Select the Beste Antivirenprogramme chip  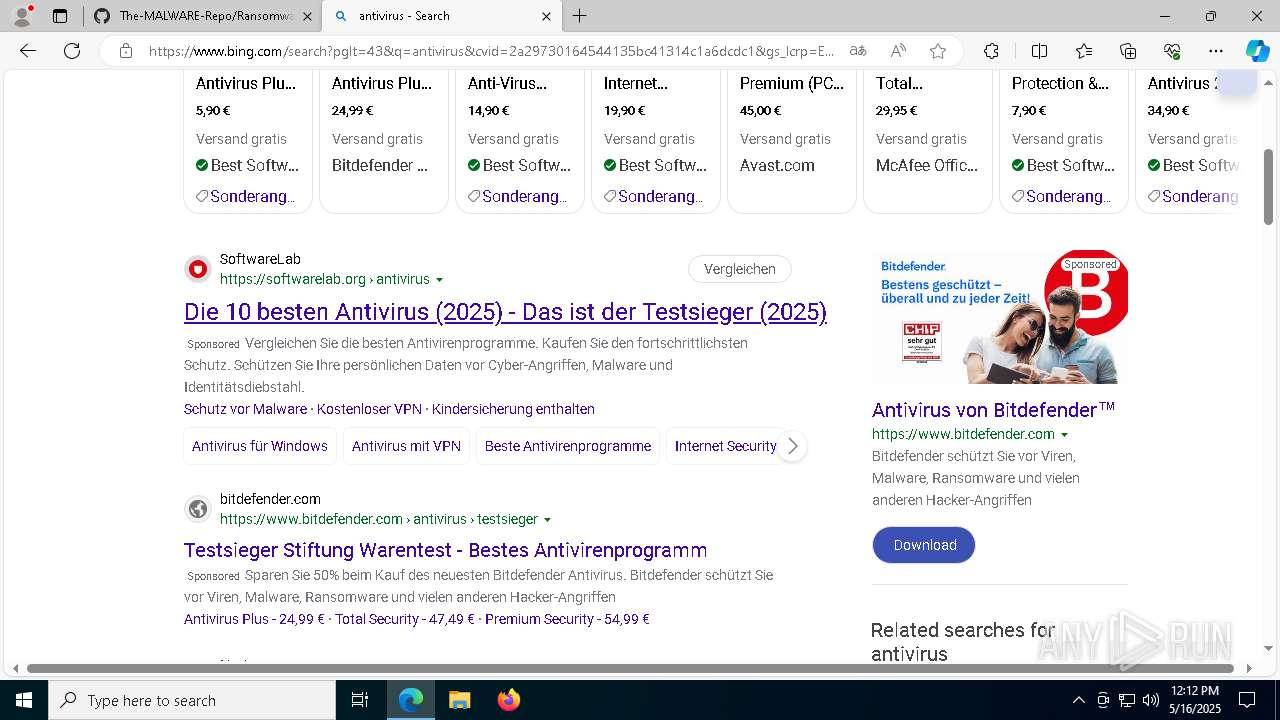pos(568,446)
